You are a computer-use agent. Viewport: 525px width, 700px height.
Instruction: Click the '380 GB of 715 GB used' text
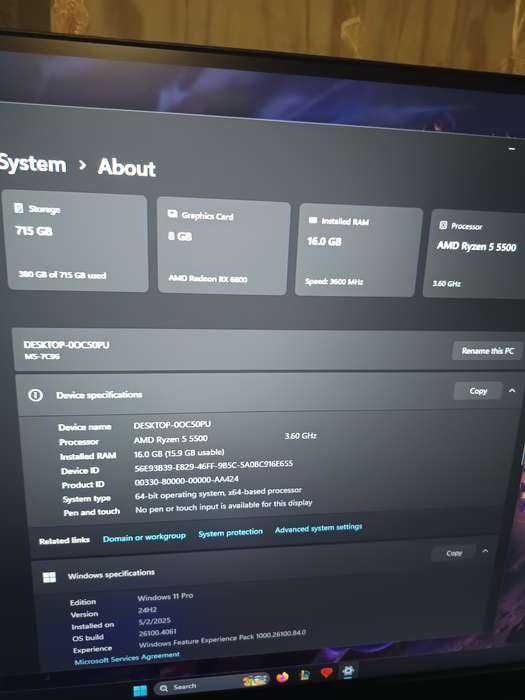[x=62, y=275]
